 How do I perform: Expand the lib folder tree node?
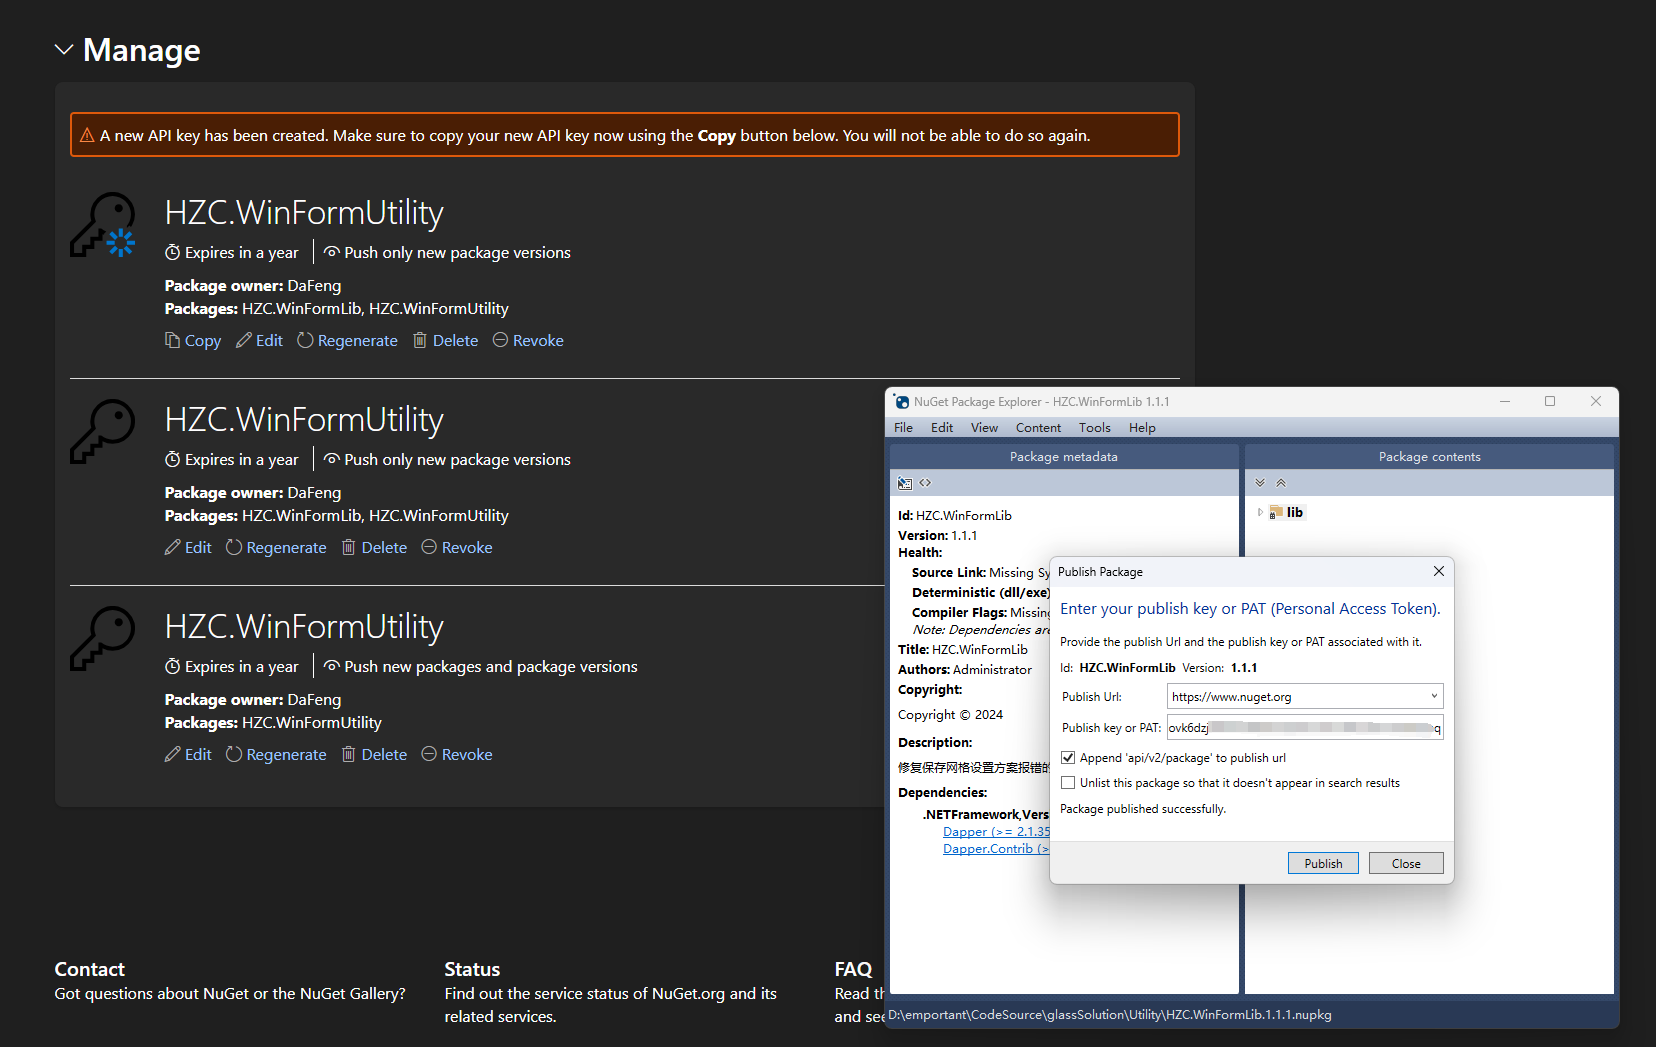(x=1260, y=512)
